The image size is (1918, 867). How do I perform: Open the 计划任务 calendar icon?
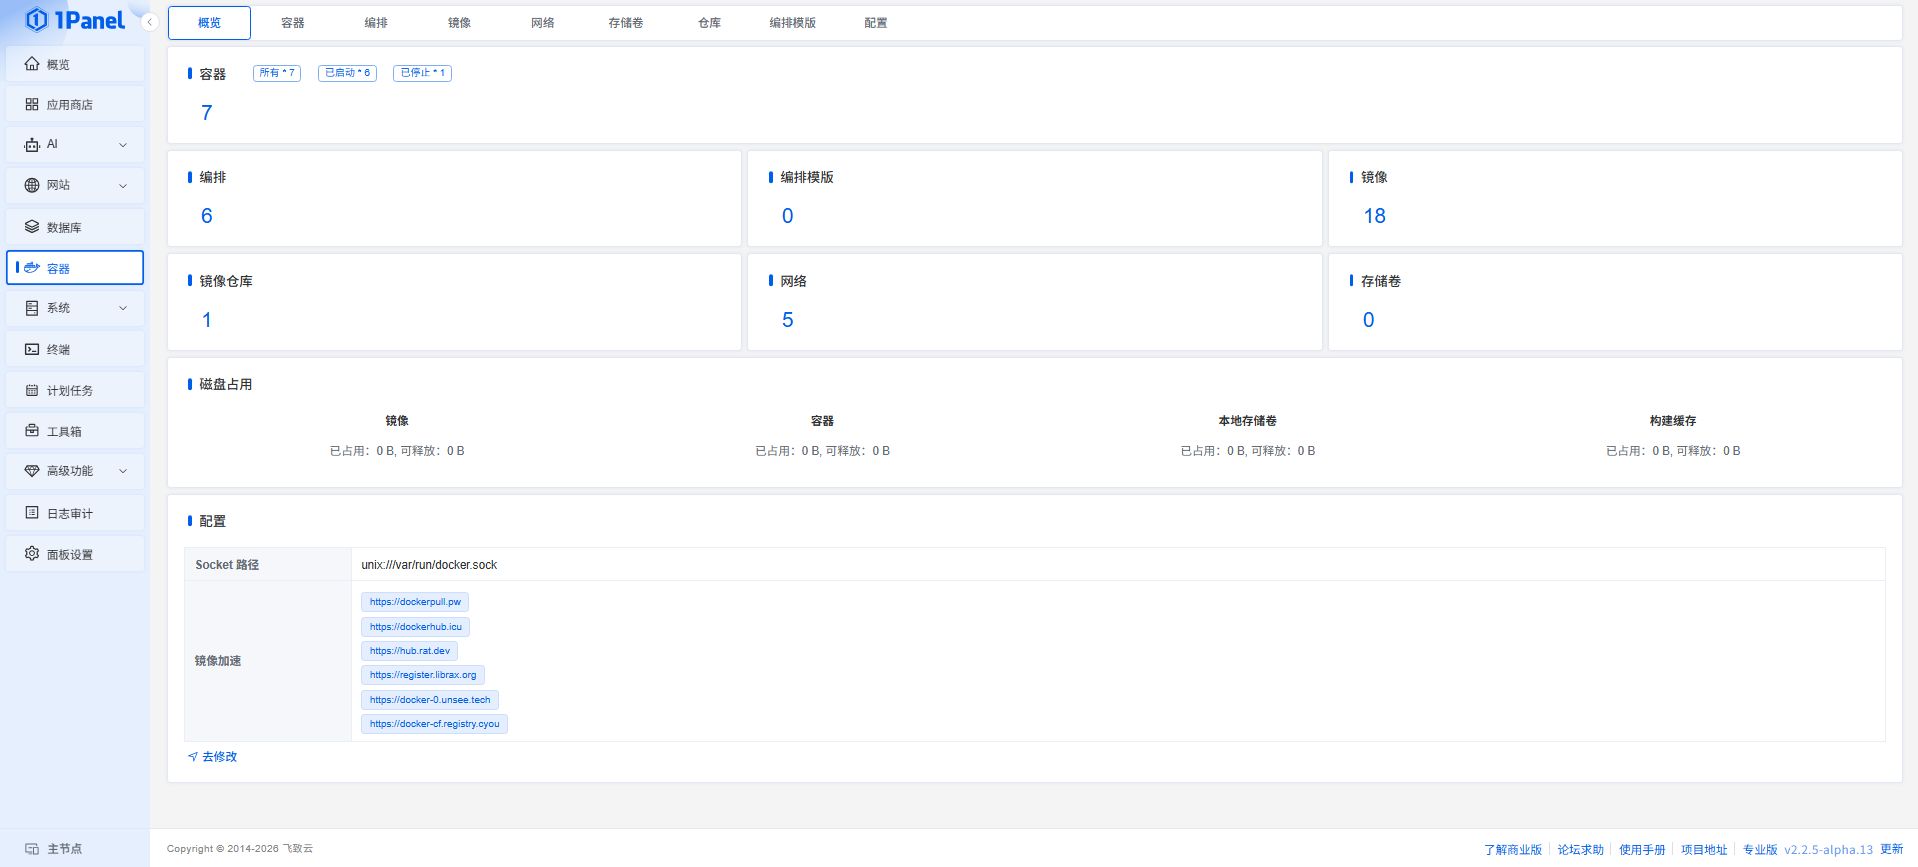(32, 390)
